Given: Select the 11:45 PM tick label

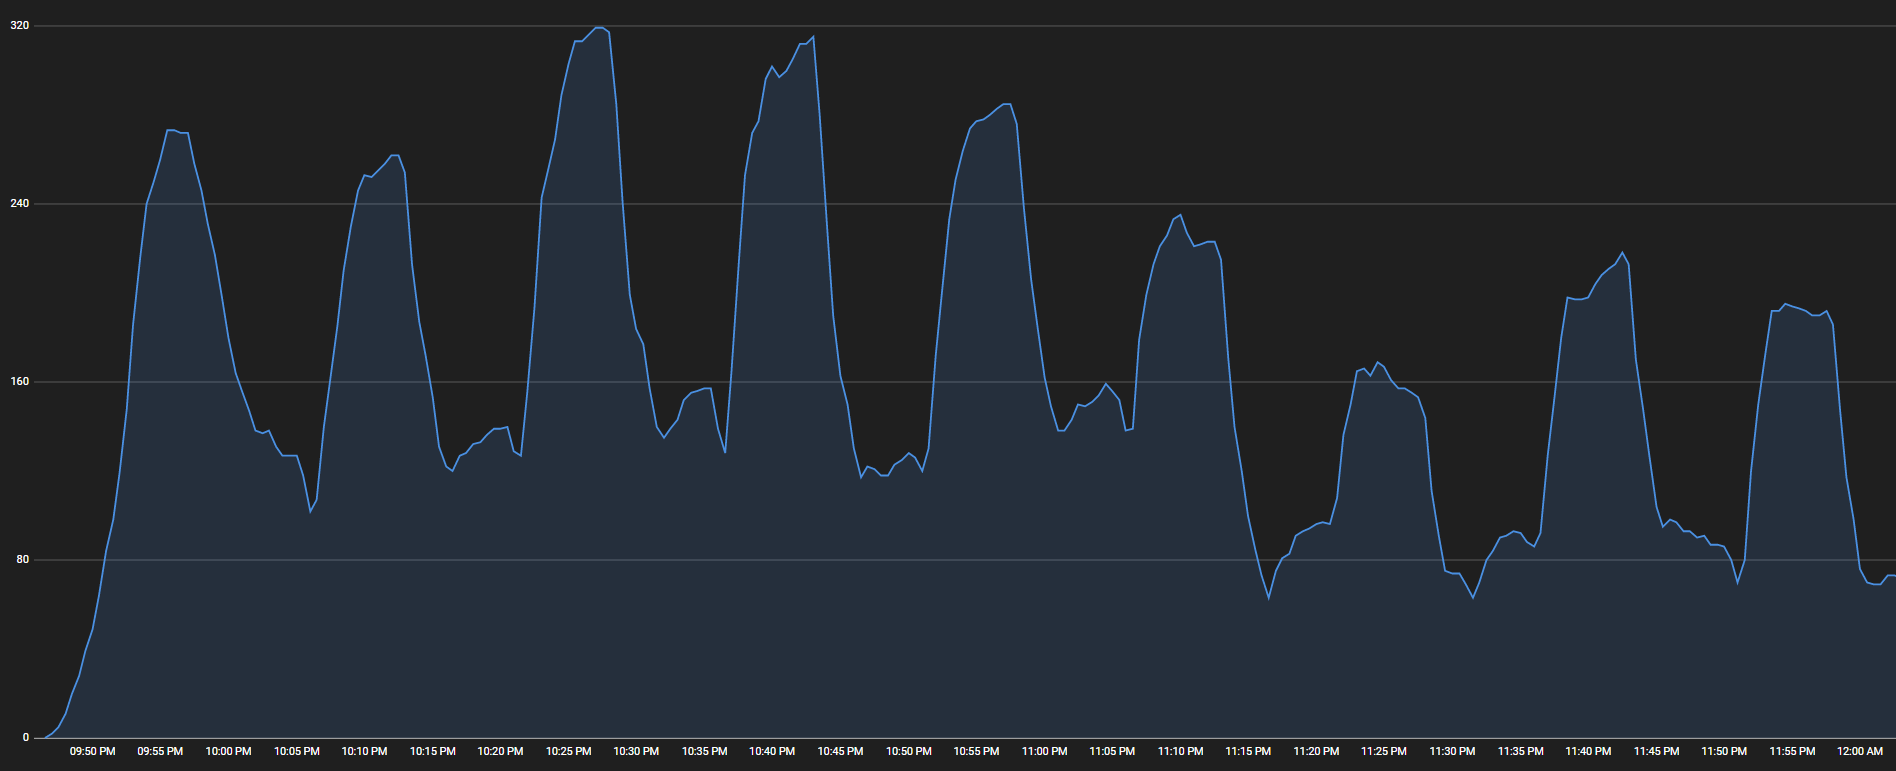Looking at the screenshot, I should 1656,751.
